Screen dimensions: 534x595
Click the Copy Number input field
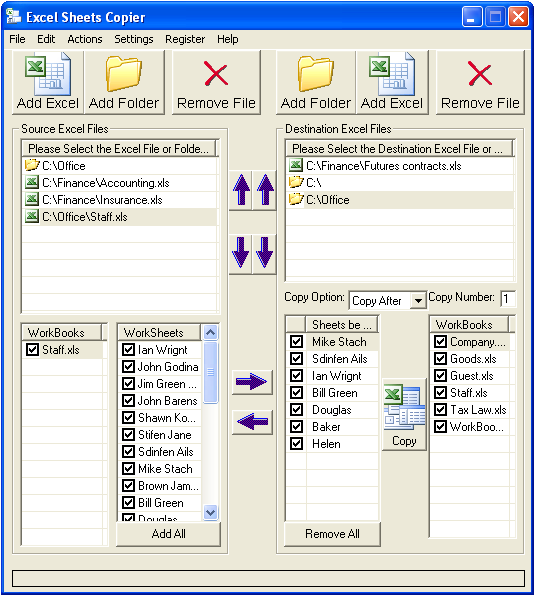(x=508, y=299)
